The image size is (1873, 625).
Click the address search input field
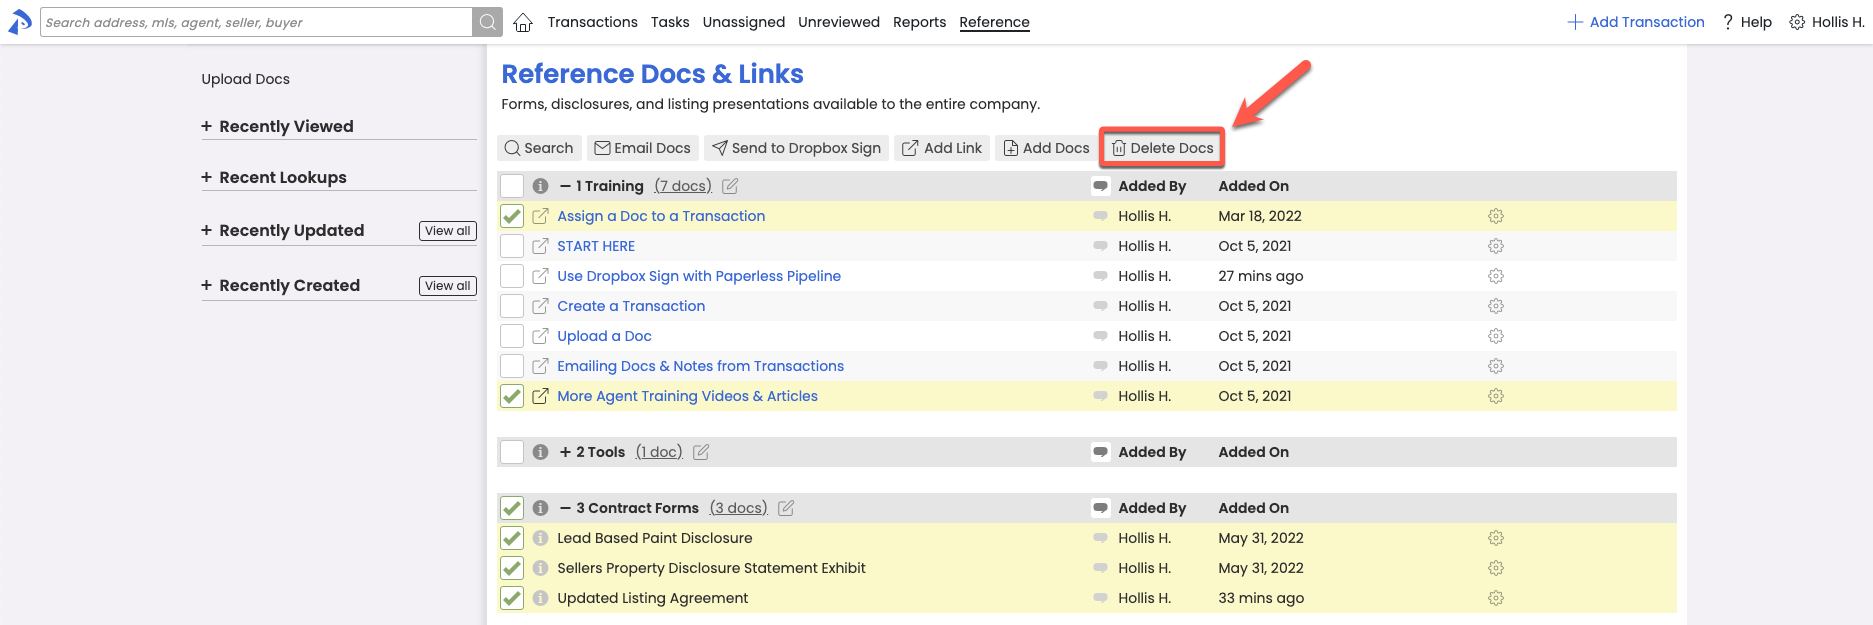pyautogui.click(x=256, y=22)
